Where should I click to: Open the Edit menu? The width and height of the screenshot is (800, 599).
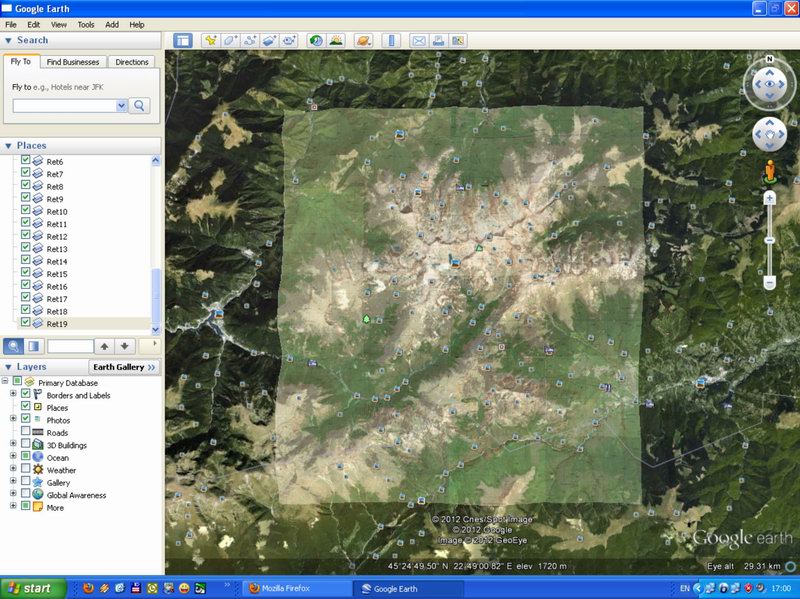click(34, 24)
